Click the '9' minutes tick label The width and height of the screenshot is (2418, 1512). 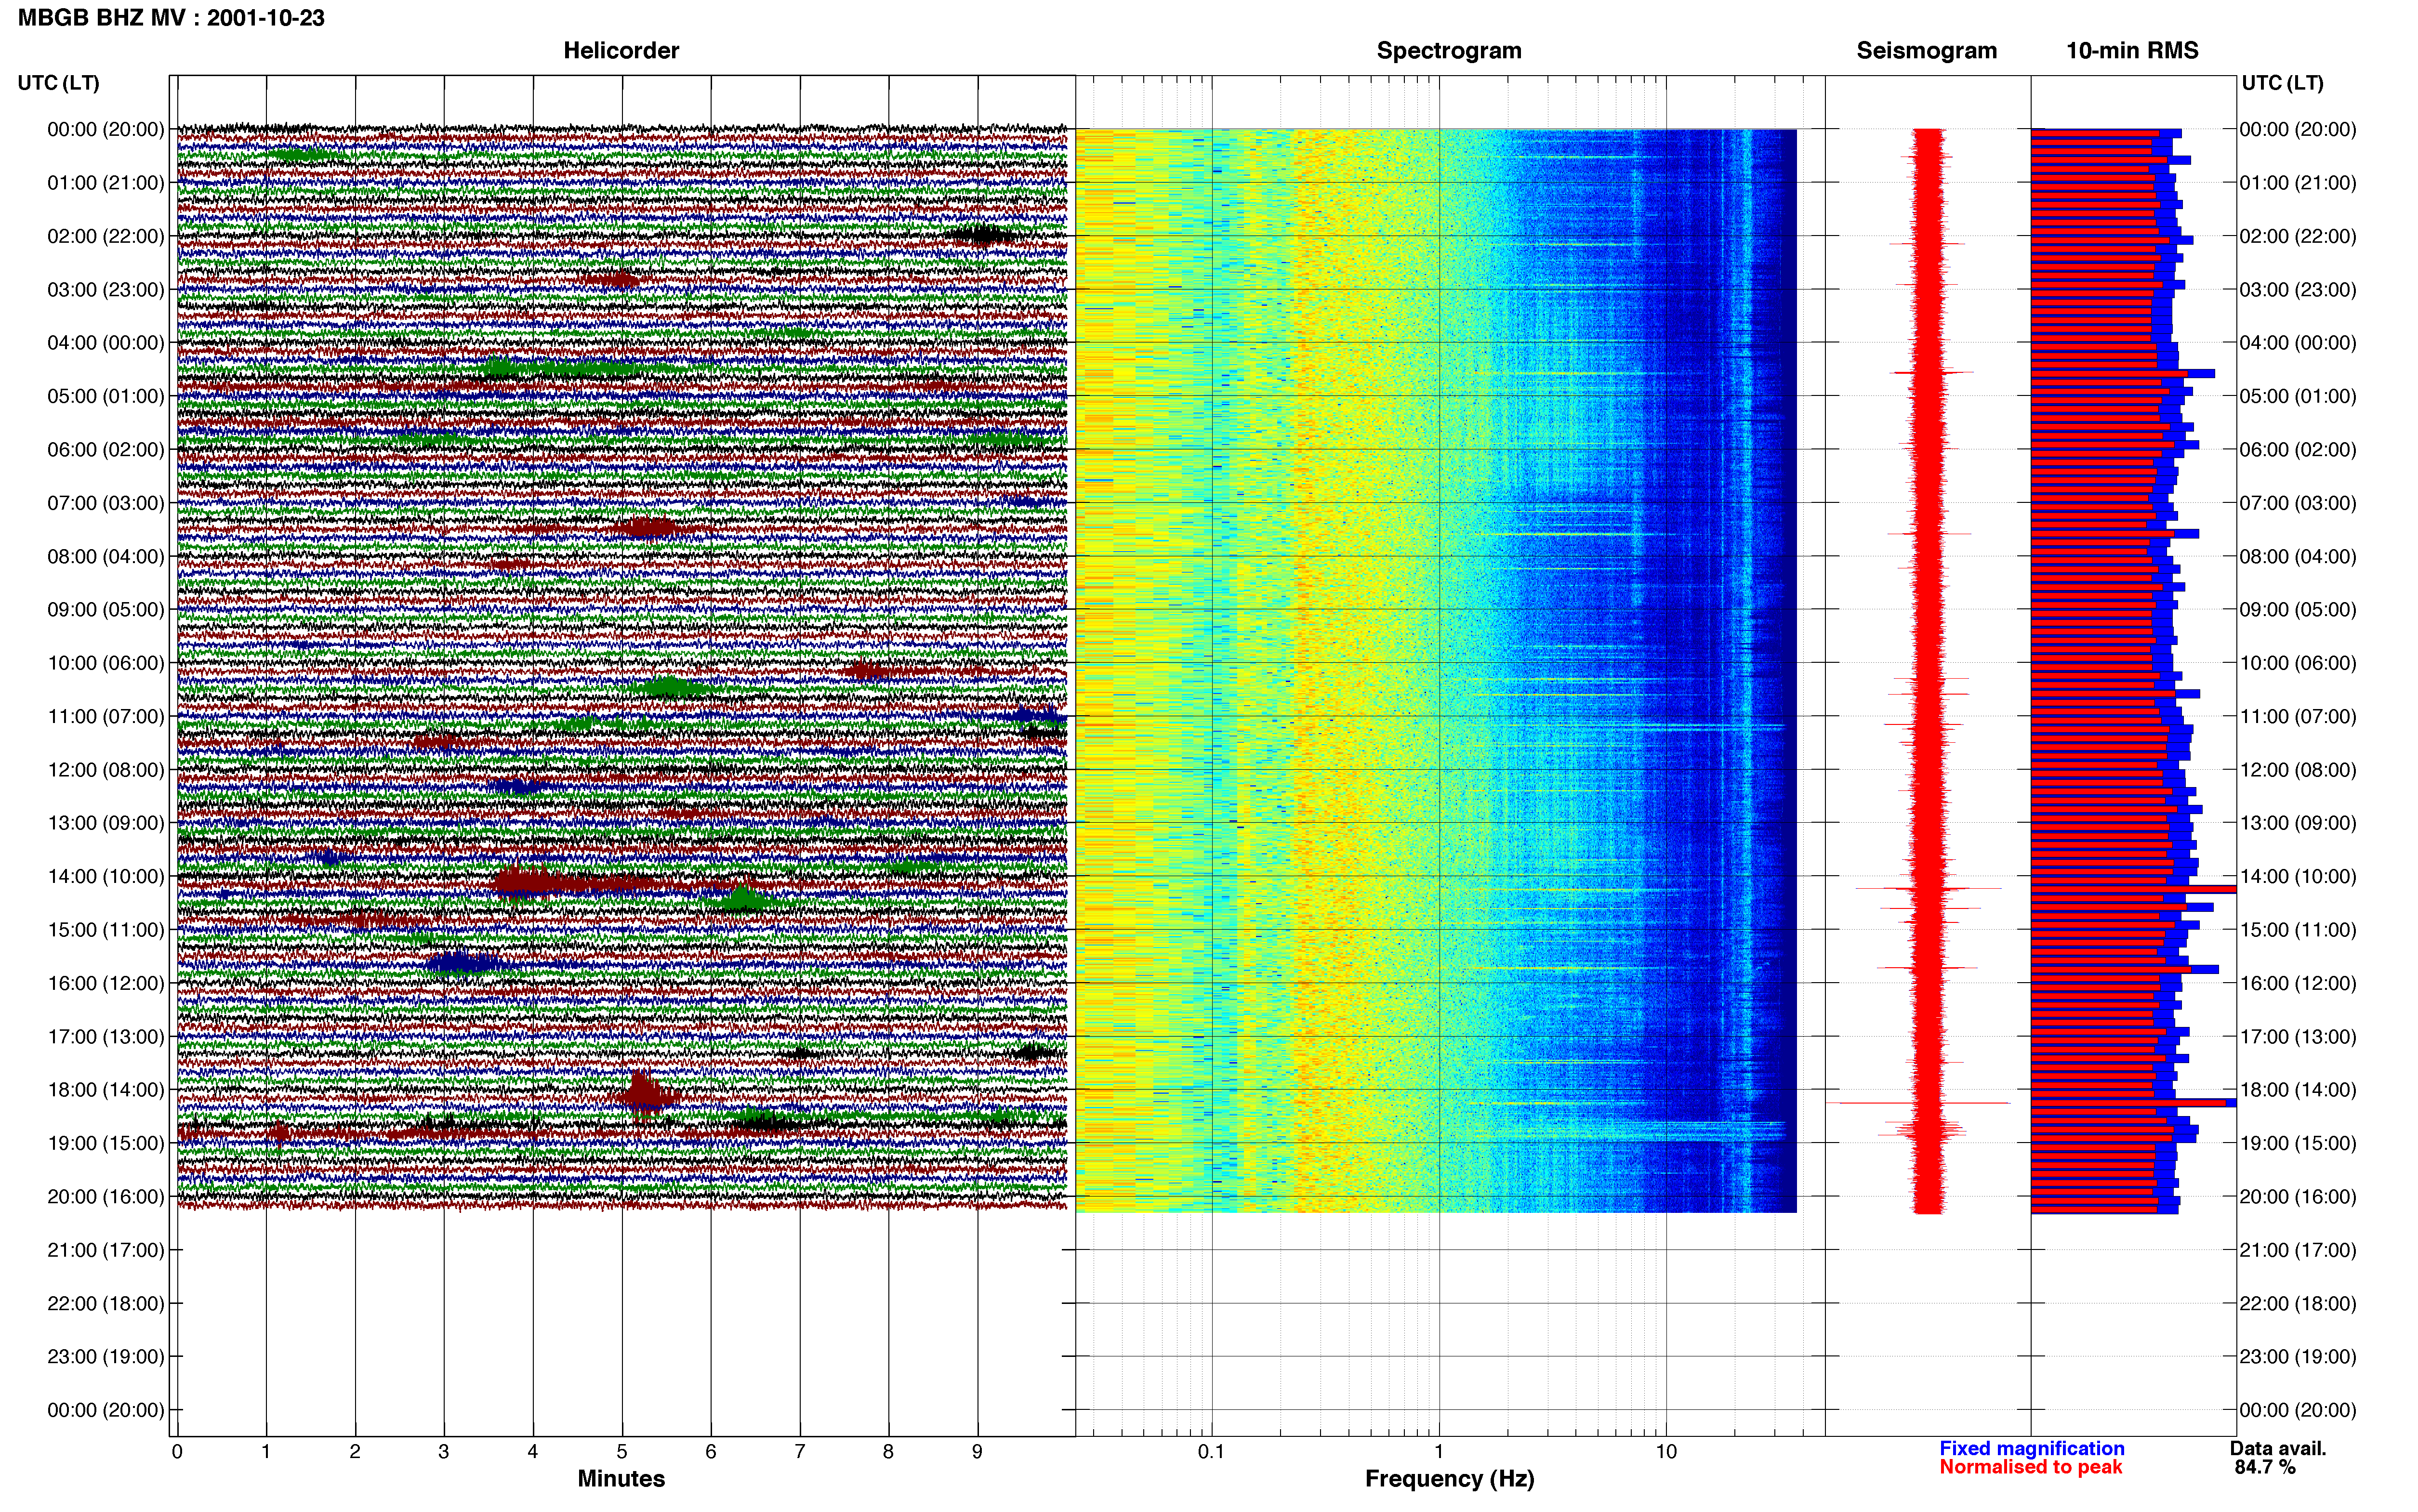pyautogui.click(x=977, y=1452)
